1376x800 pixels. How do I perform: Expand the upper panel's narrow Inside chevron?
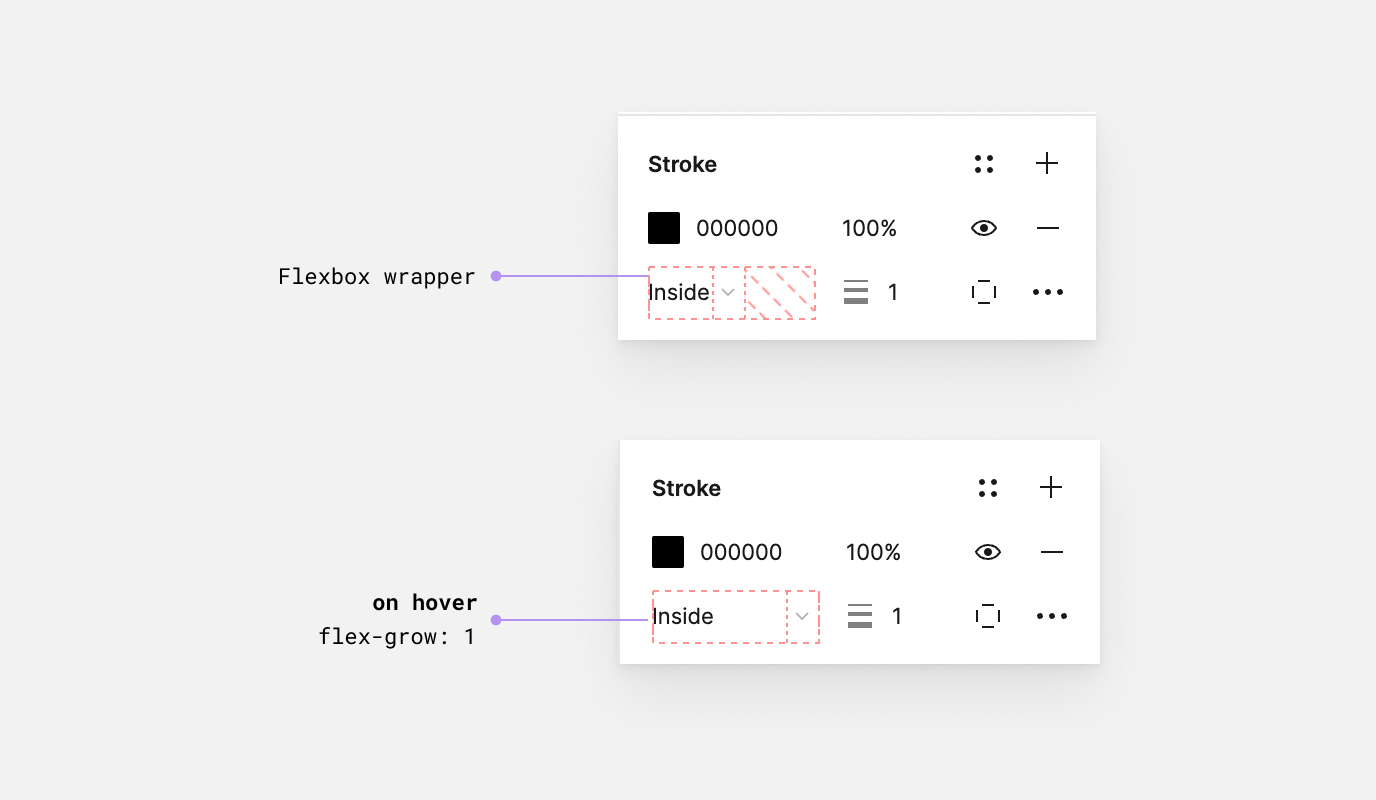click(x=729, y=292)
